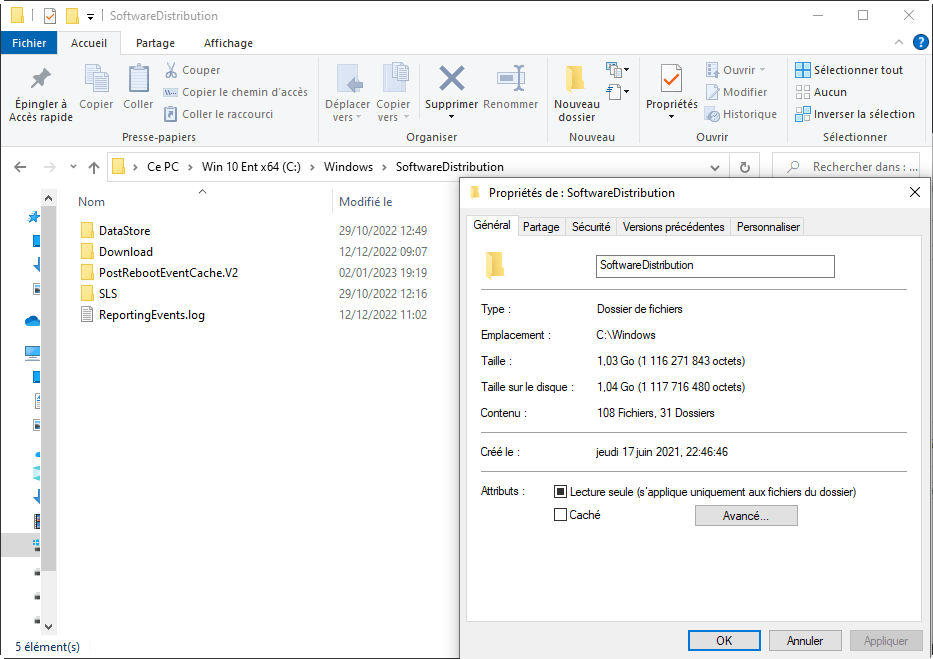
Task: Click the Quick access star icon in sidebar
Action: click(x=33, y=217)
